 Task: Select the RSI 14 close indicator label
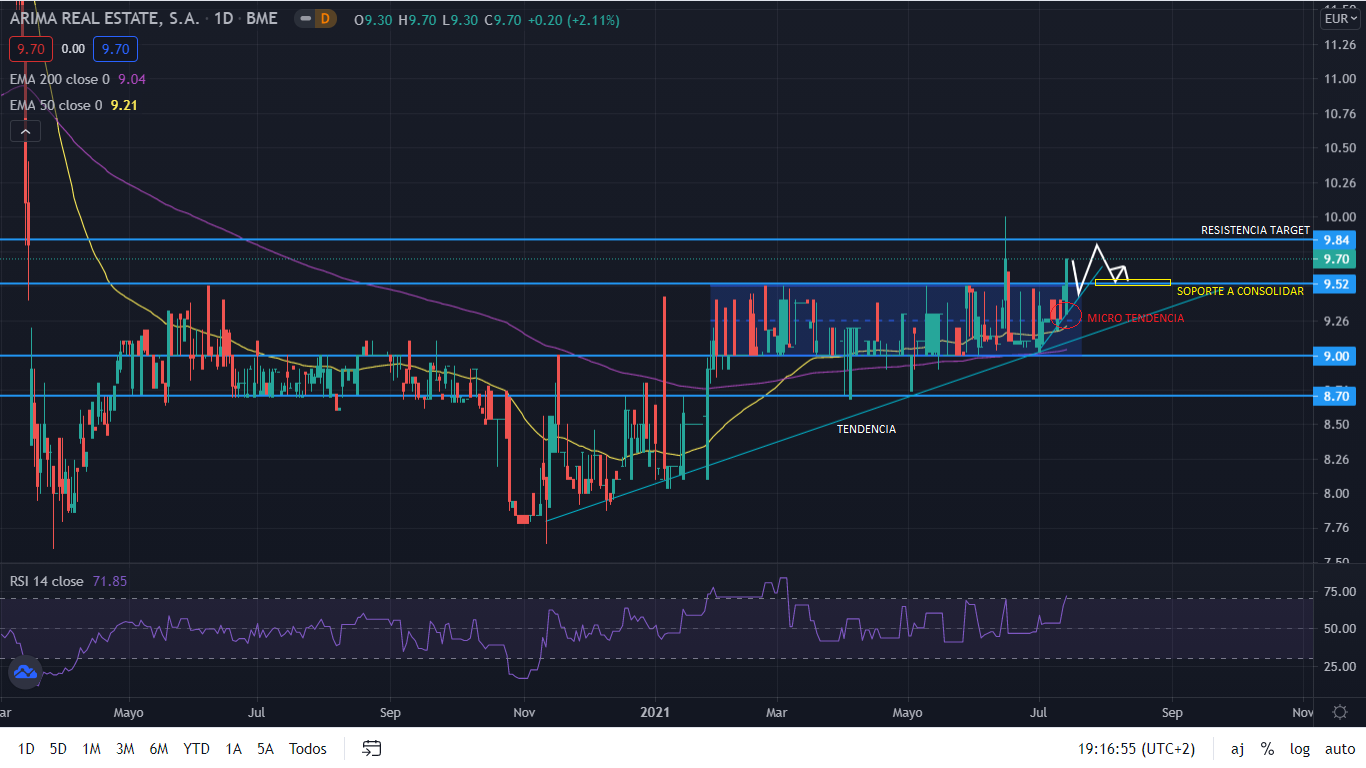(47, 581)
